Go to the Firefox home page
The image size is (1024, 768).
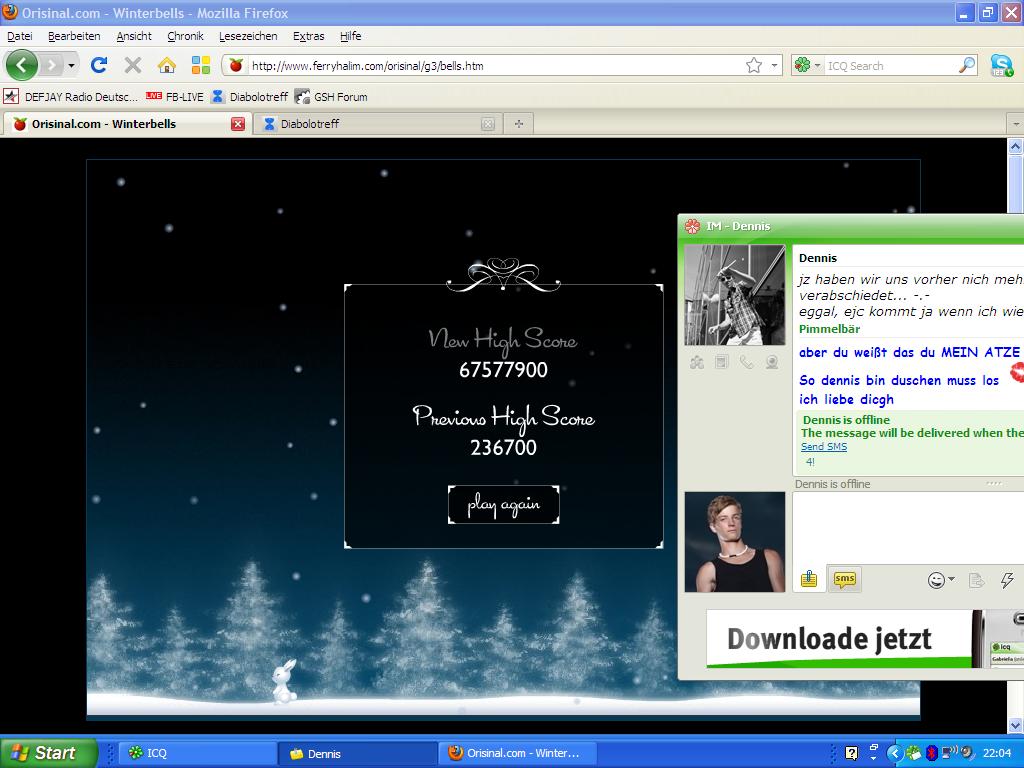[x=167, y=65]
